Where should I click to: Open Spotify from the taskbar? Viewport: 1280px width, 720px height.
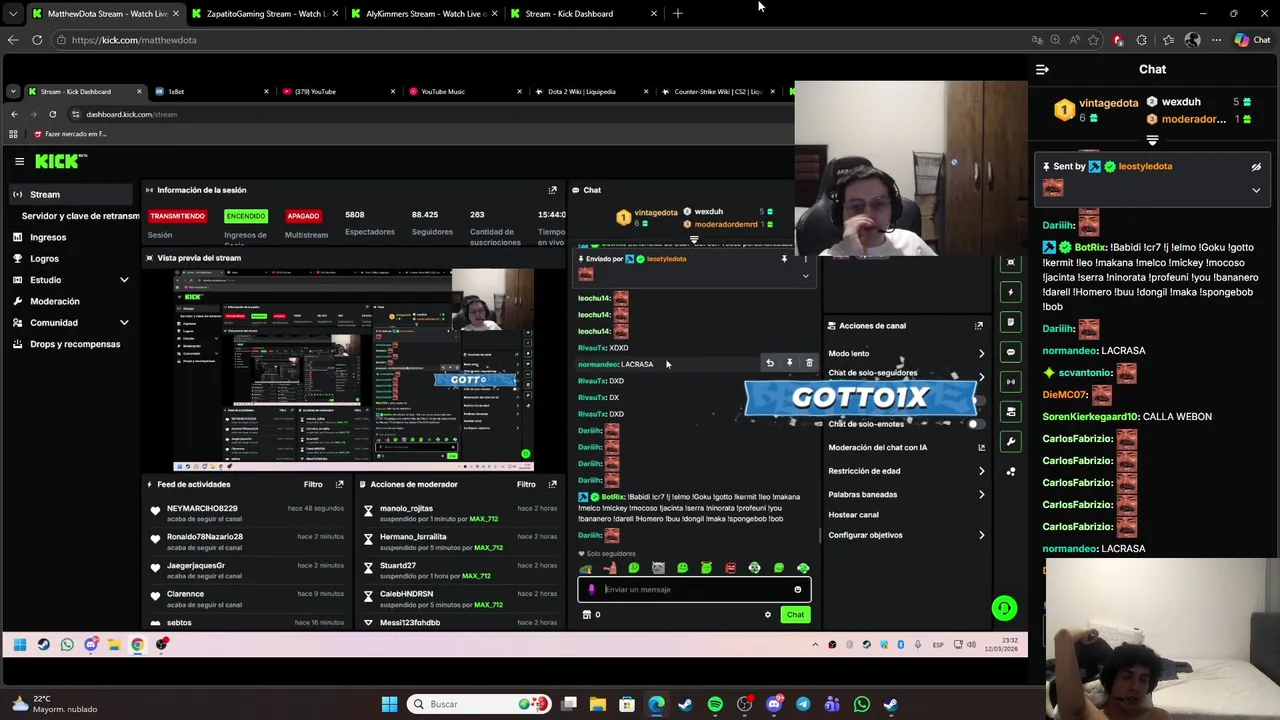(715, 704)
